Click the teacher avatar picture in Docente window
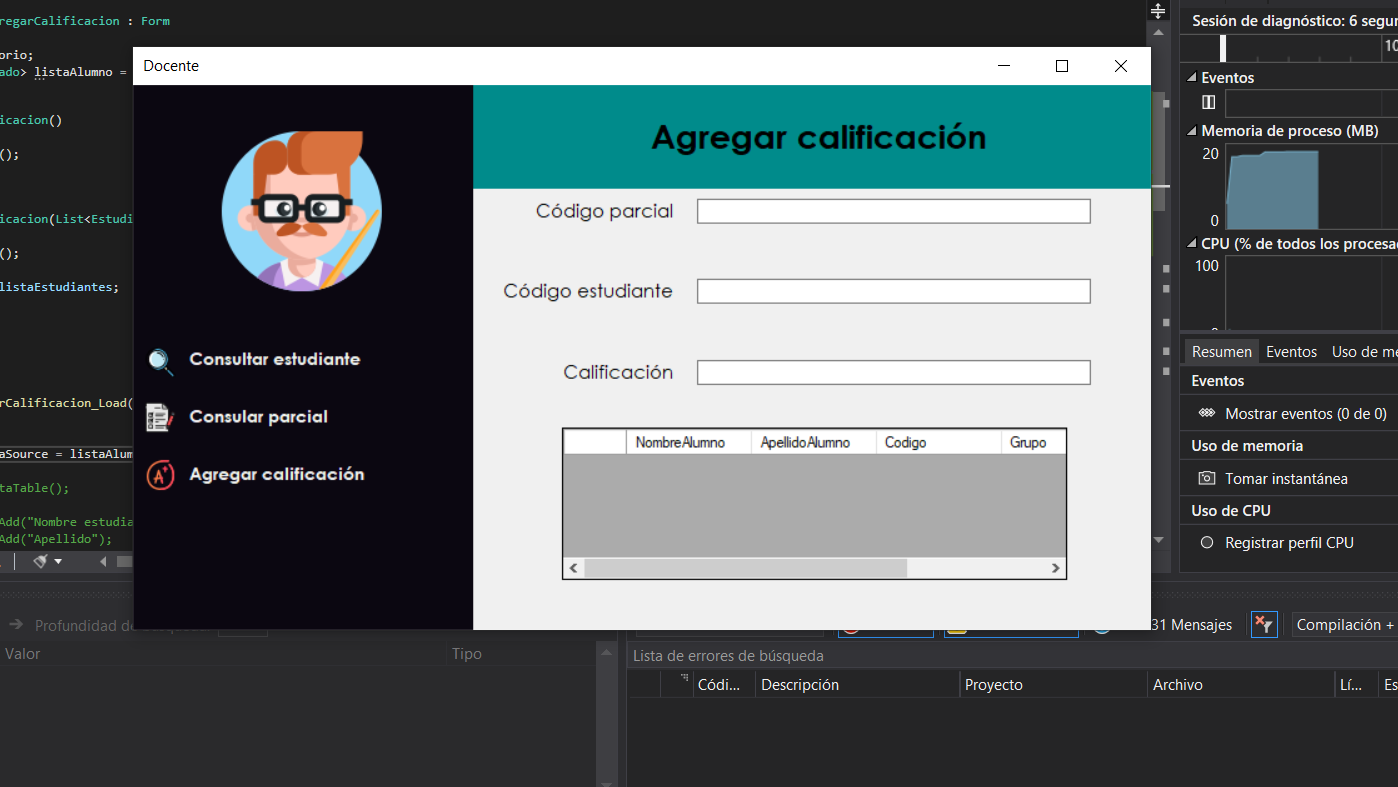This screenshot has height=787, width=1398. point(302,211)
